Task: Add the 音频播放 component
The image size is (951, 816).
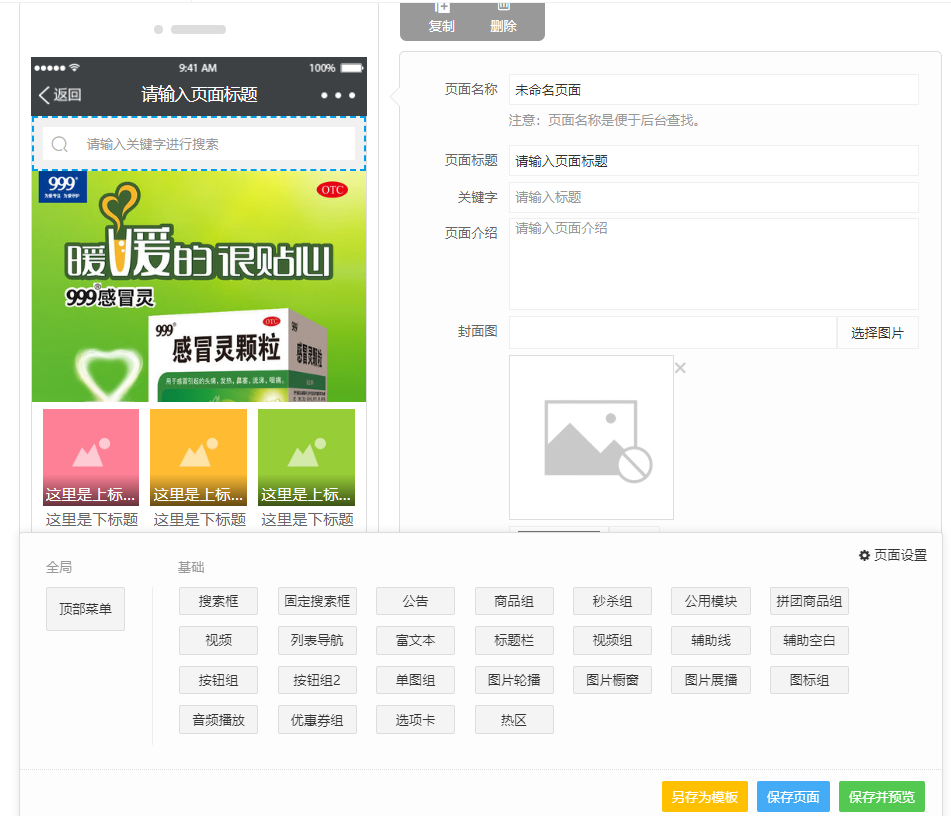Action: point(218,720)
